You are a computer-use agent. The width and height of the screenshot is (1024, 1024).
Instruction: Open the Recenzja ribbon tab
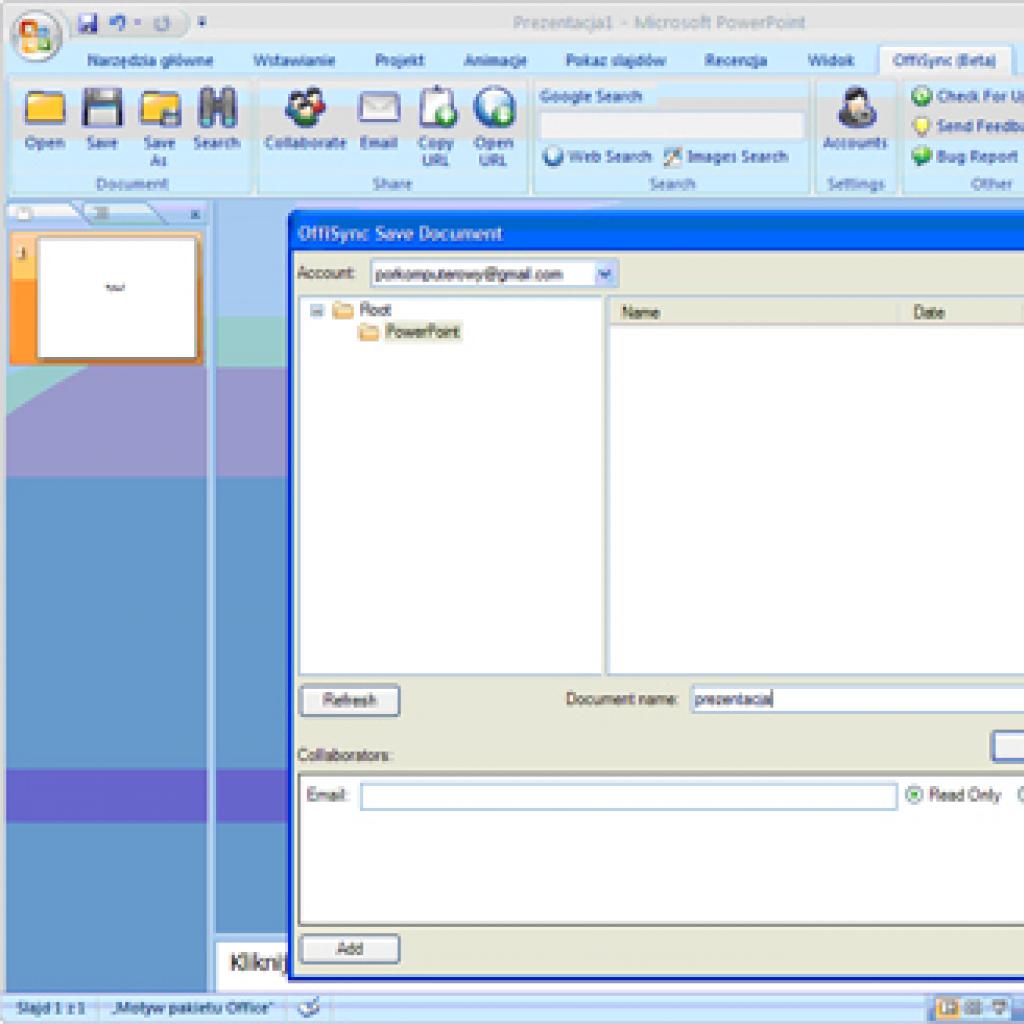pyautogui.click(x=735, y=61)
